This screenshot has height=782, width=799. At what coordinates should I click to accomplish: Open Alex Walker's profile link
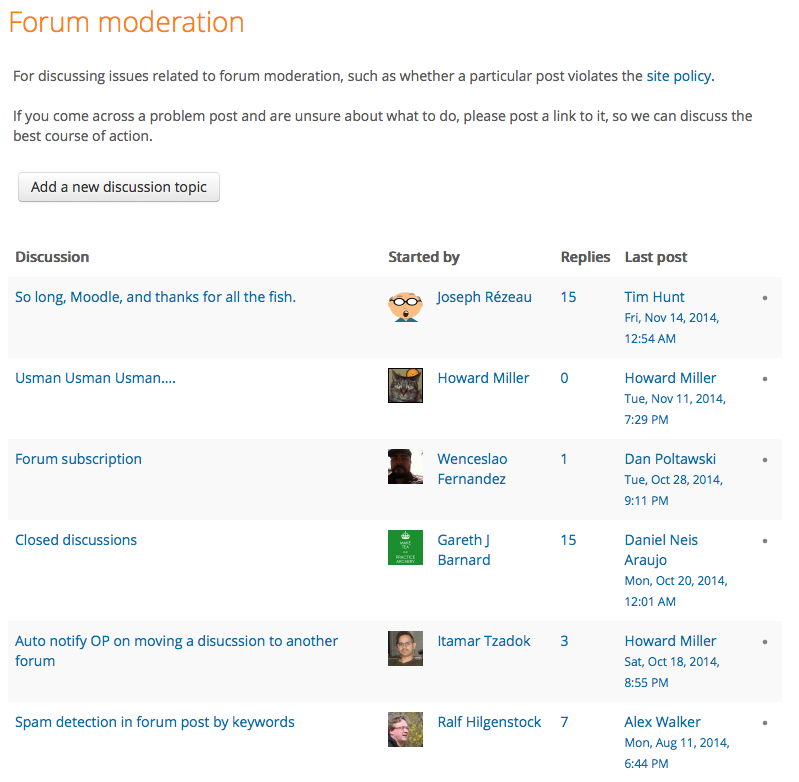662,722
